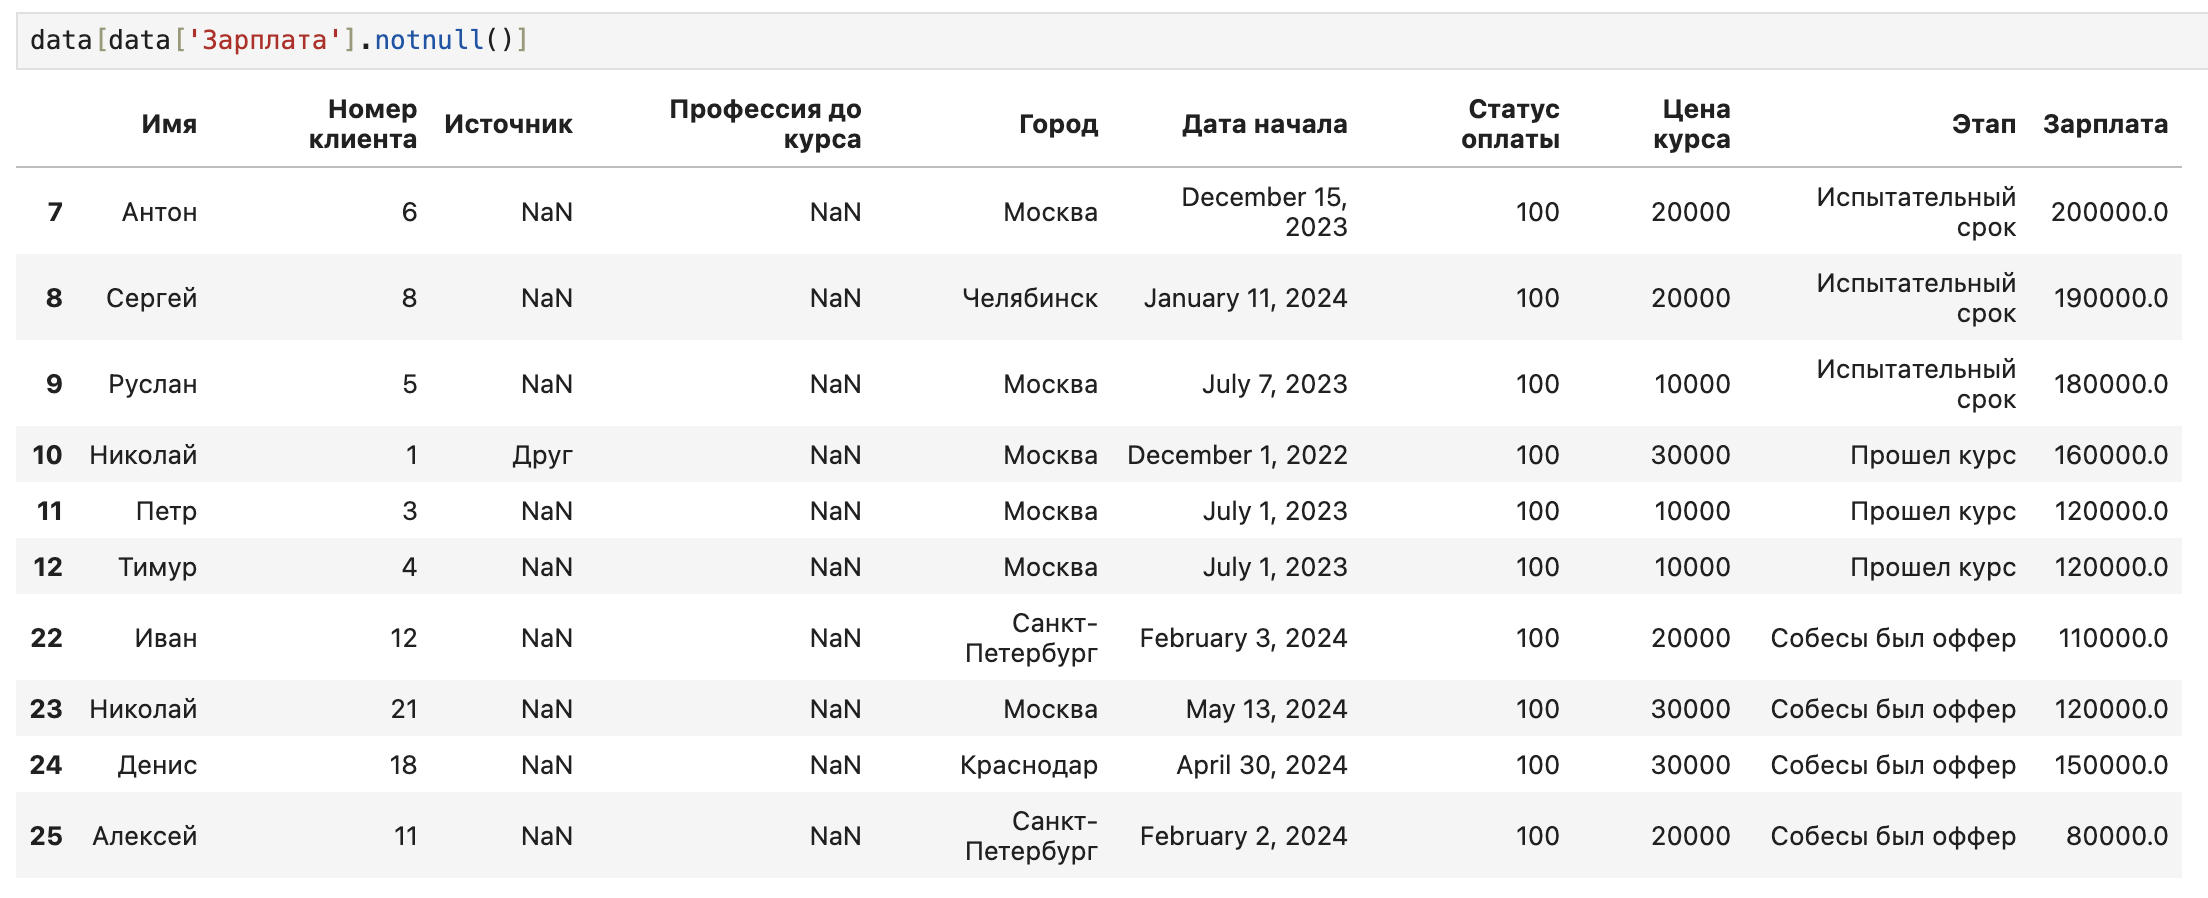Click the Номер клиента column header
The height and width of the screenshot is (898, 2208).
click(363, 124)
